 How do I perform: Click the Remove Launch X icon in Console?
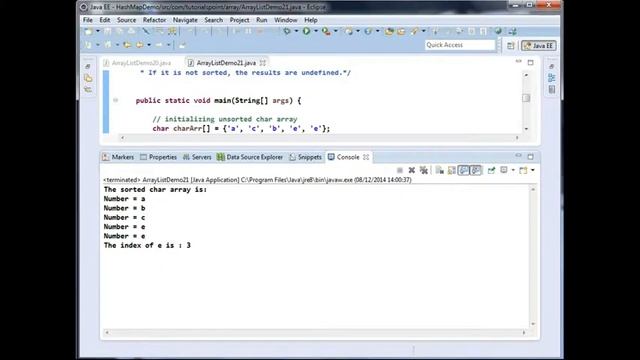pyautogui.click(x=412, y=170)
